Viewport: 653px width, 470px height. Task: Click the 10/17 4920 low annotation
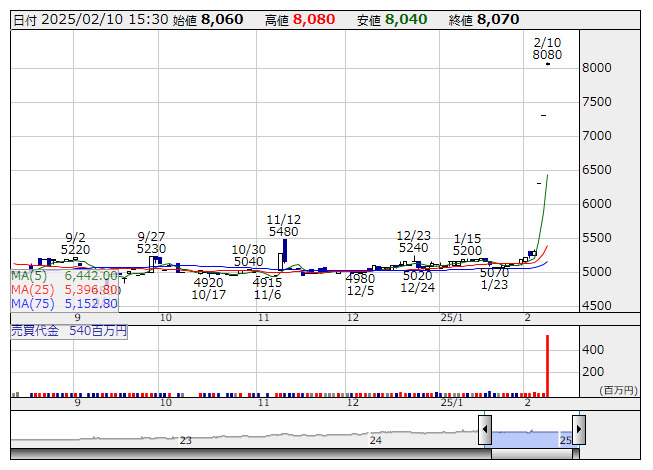coord(209,289)
